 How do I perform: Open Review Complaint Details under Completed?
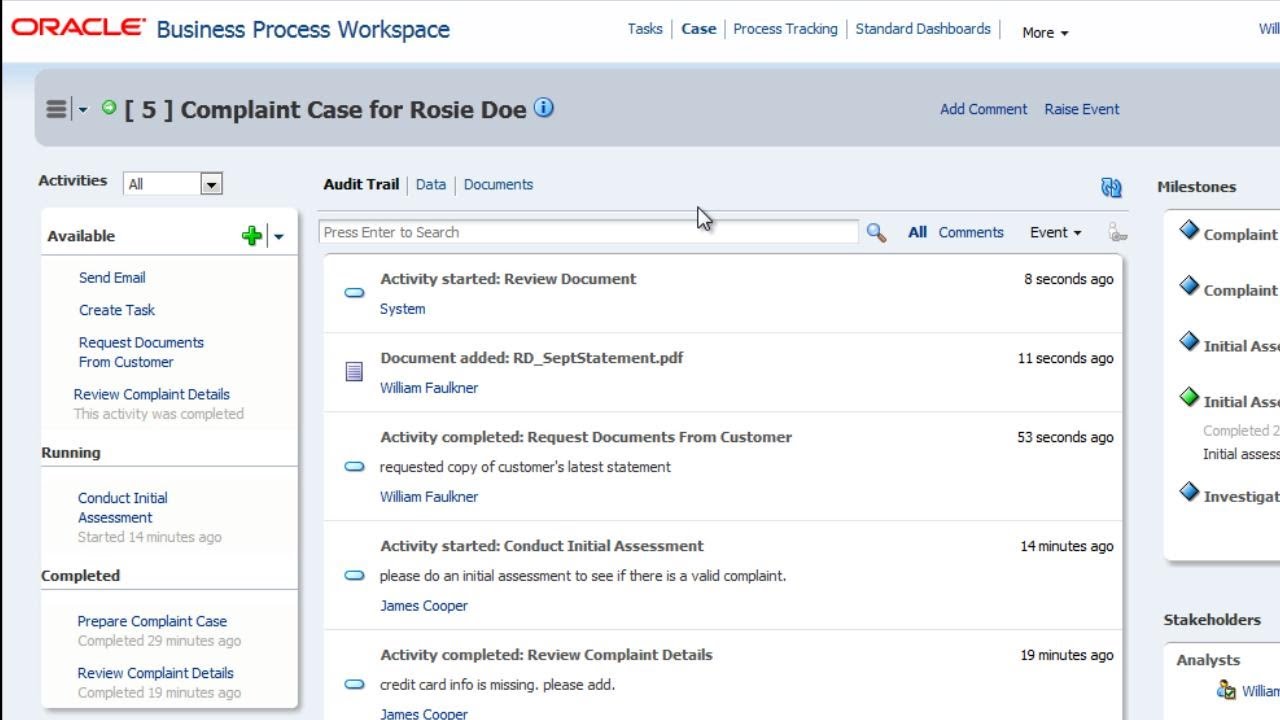click(x=156, y=673)
